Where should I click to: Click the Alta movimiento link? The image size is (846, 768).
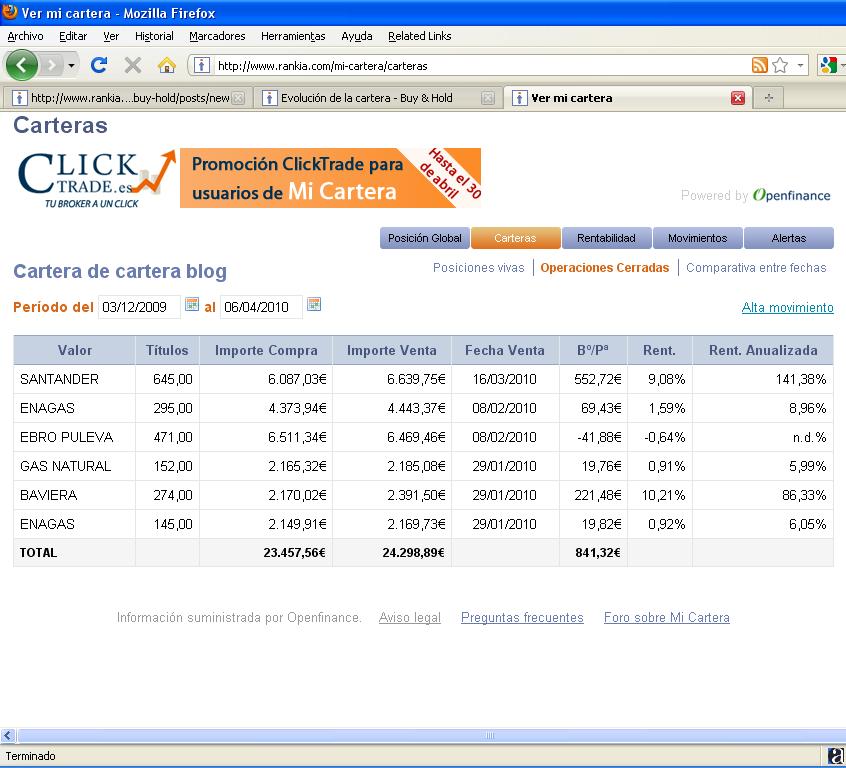coord(787,308)
